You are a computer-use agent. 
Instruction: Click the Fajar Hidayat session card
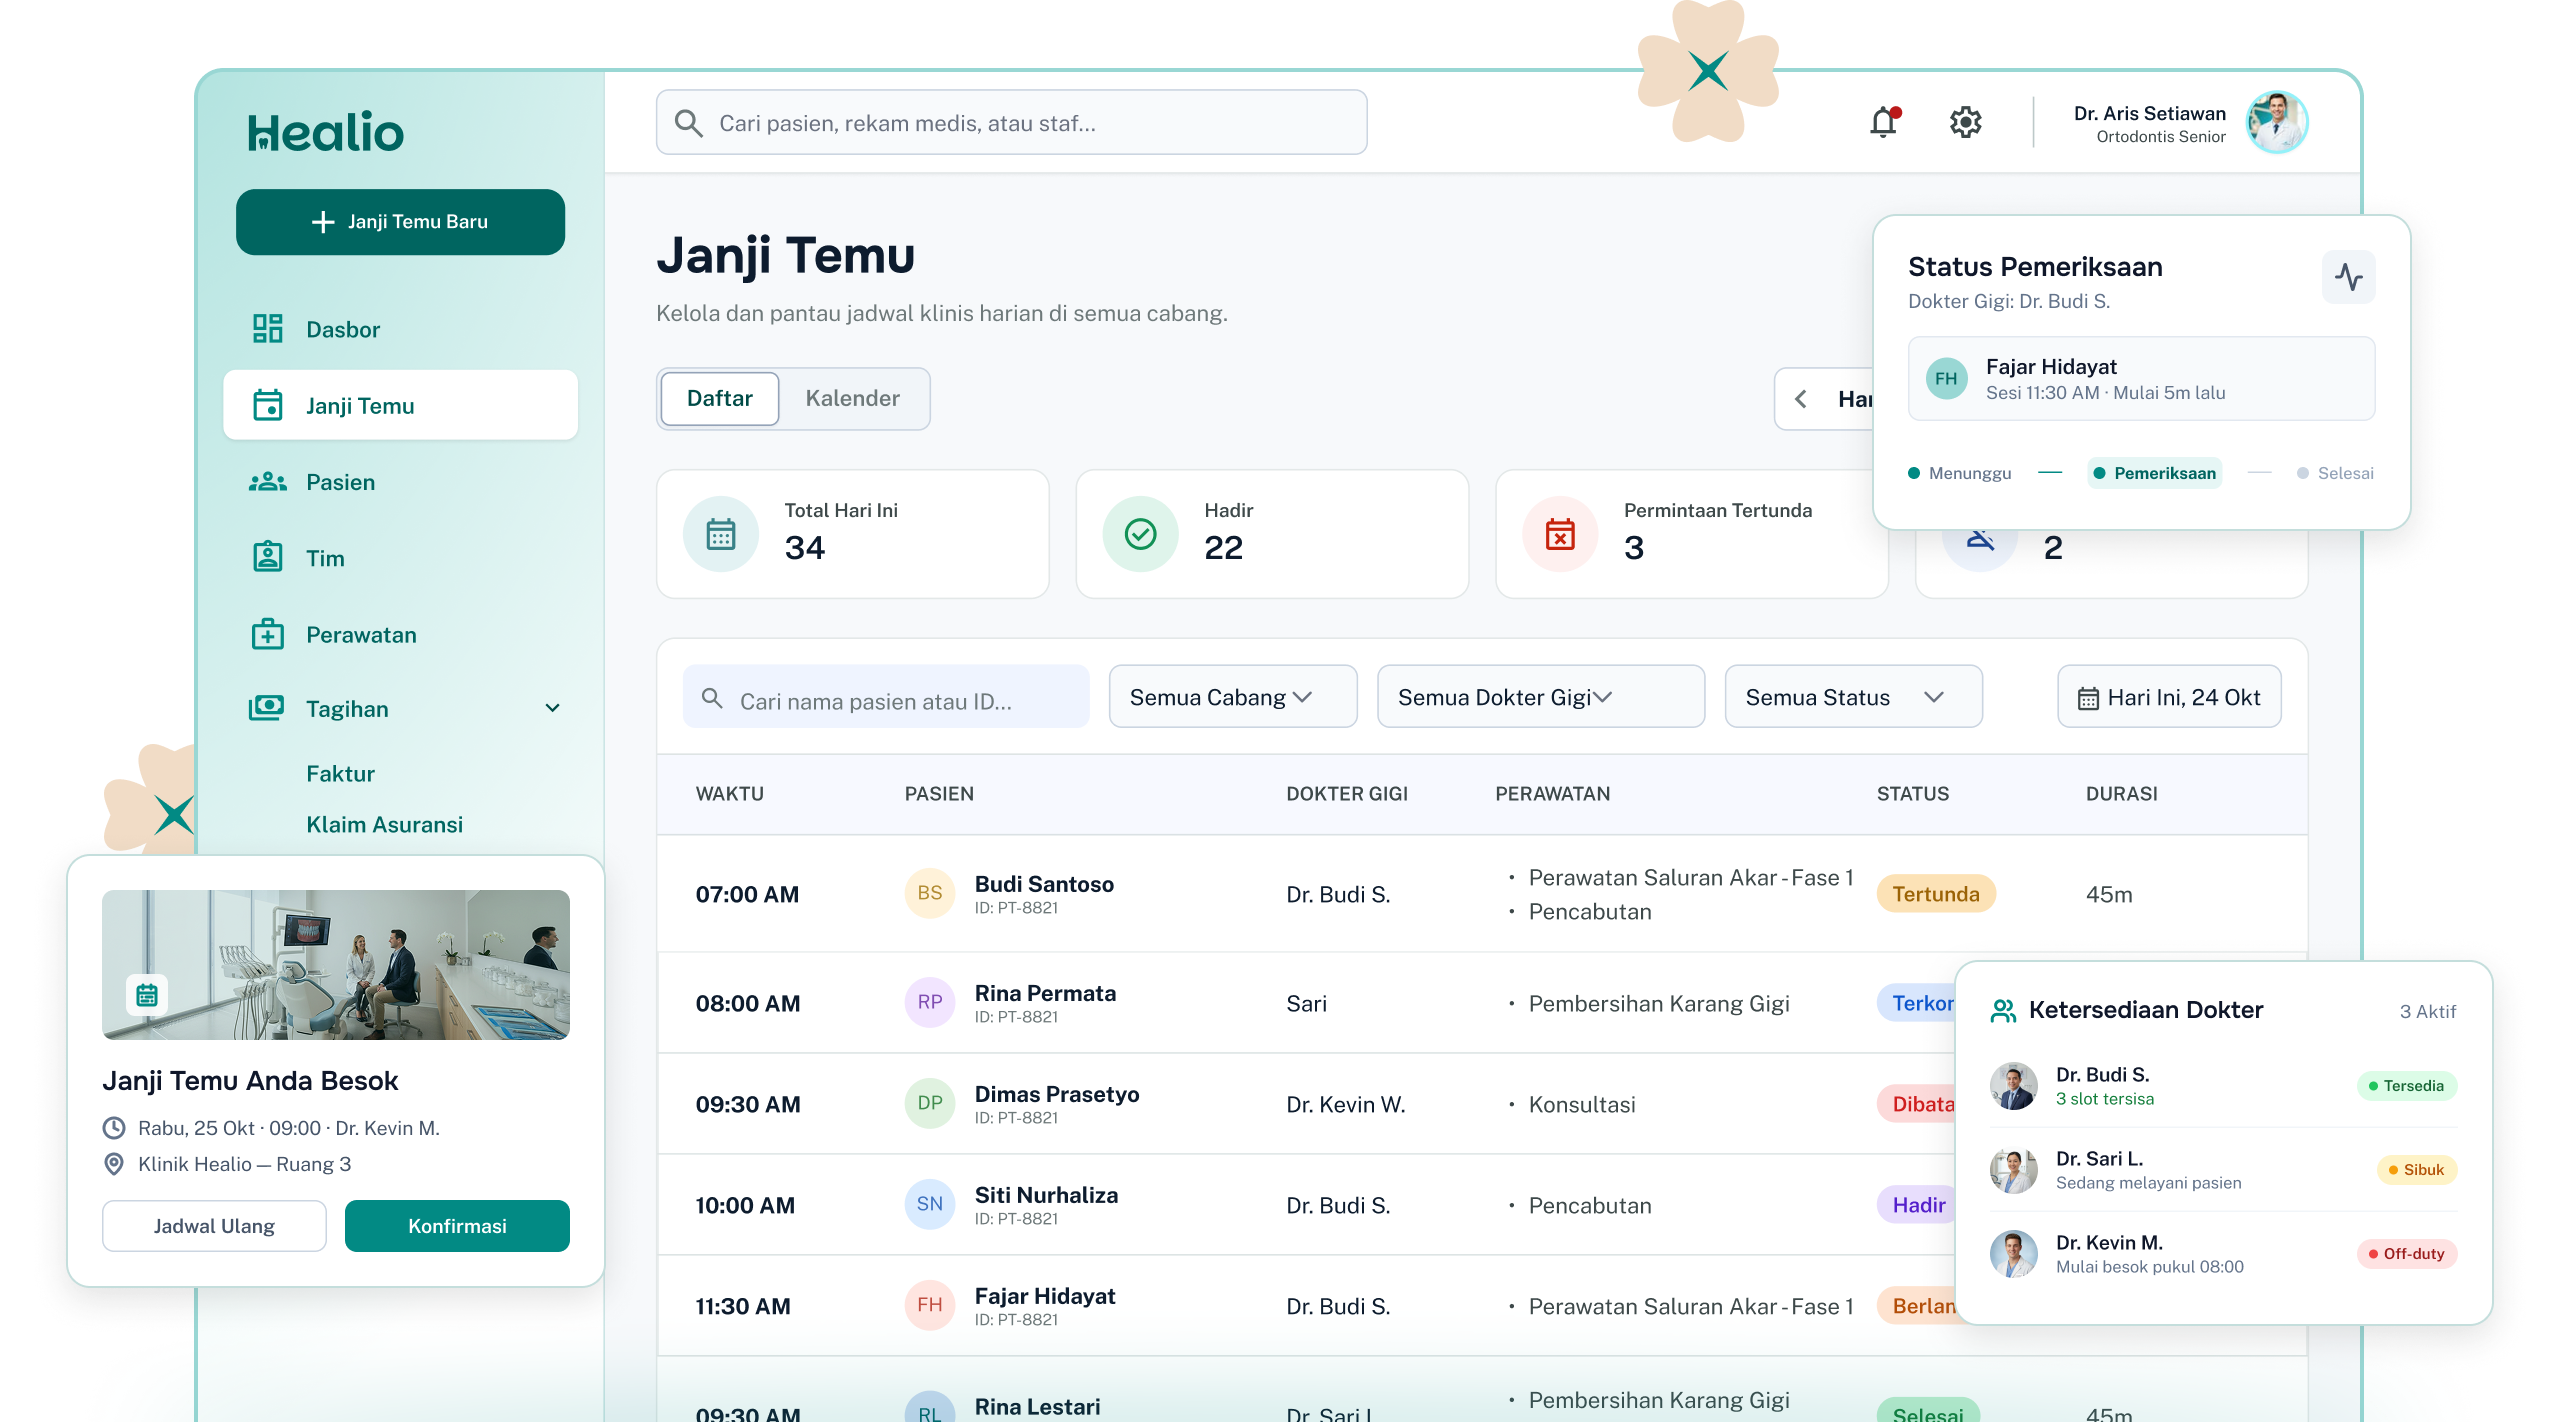(2141, 378)
